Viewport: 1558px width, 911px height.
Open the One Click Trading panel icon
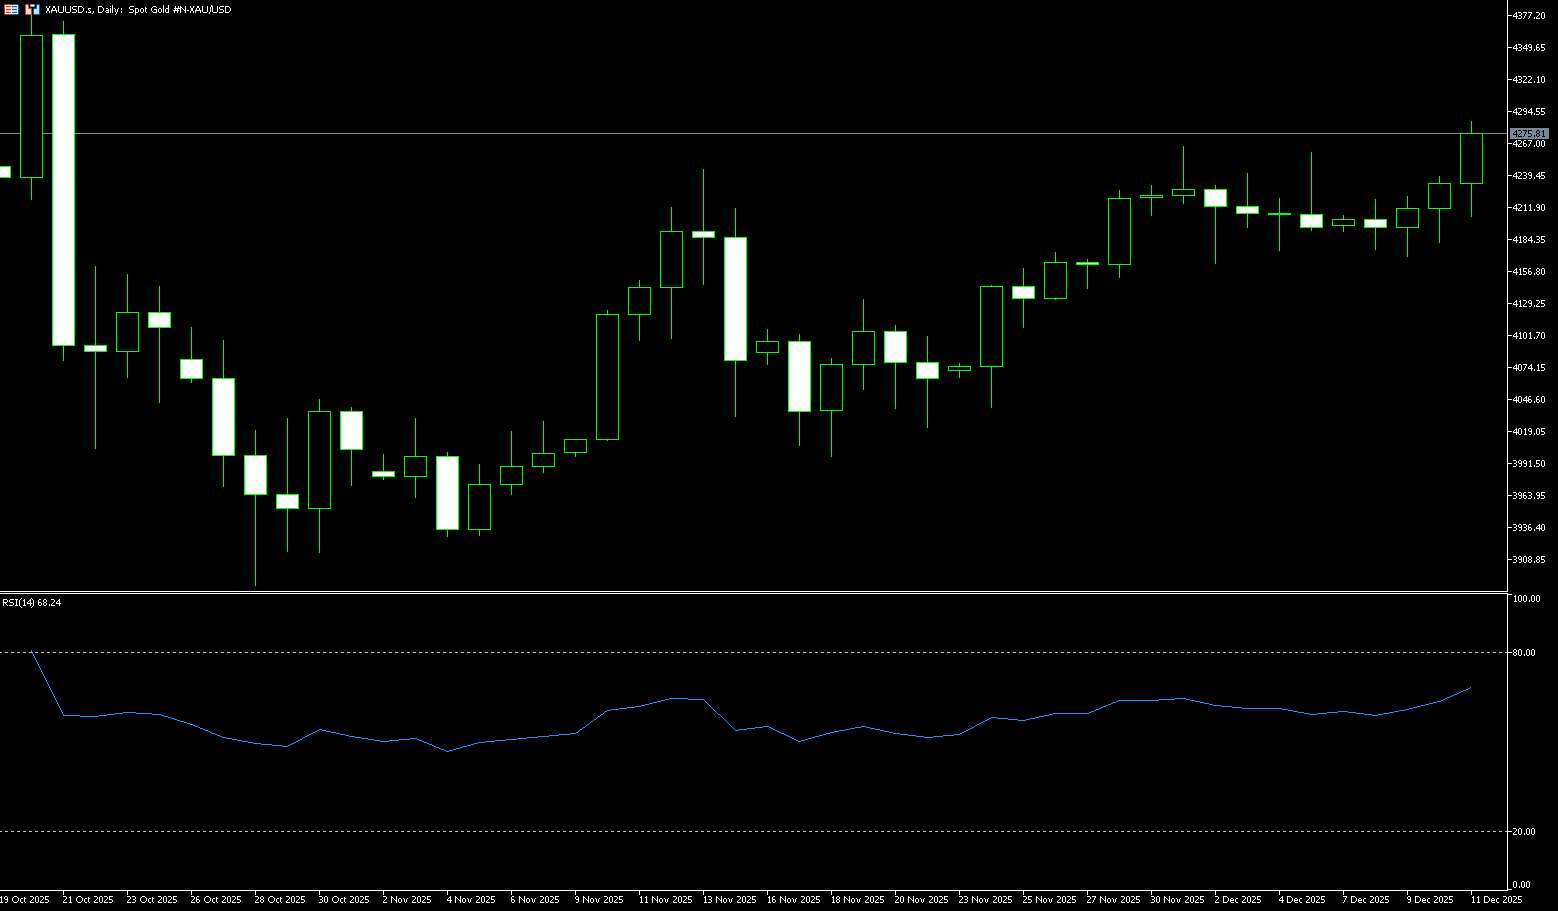[32, 9]
